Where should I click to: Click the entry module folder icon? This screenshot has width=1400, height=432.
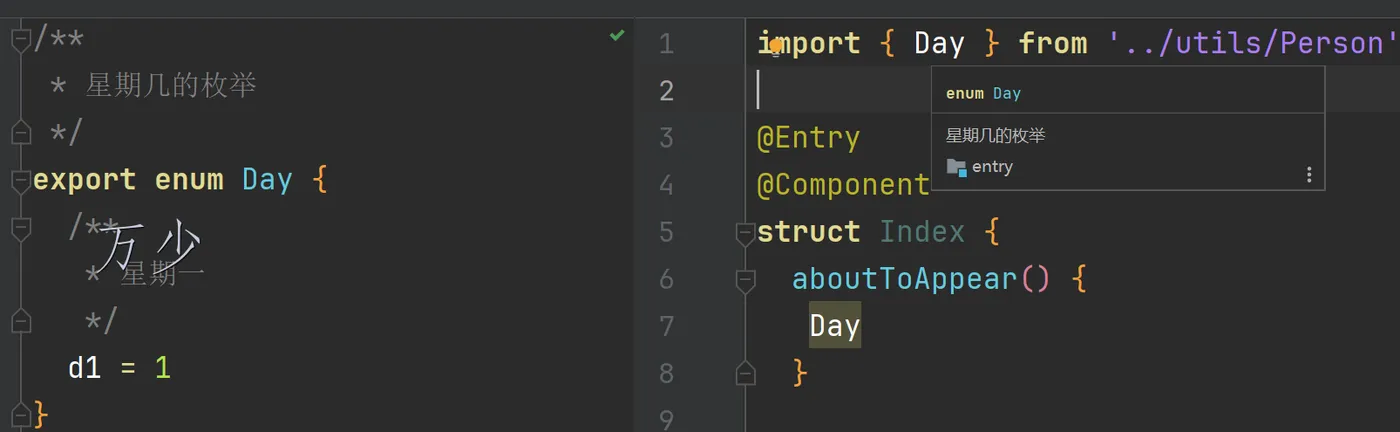[956, 167]
